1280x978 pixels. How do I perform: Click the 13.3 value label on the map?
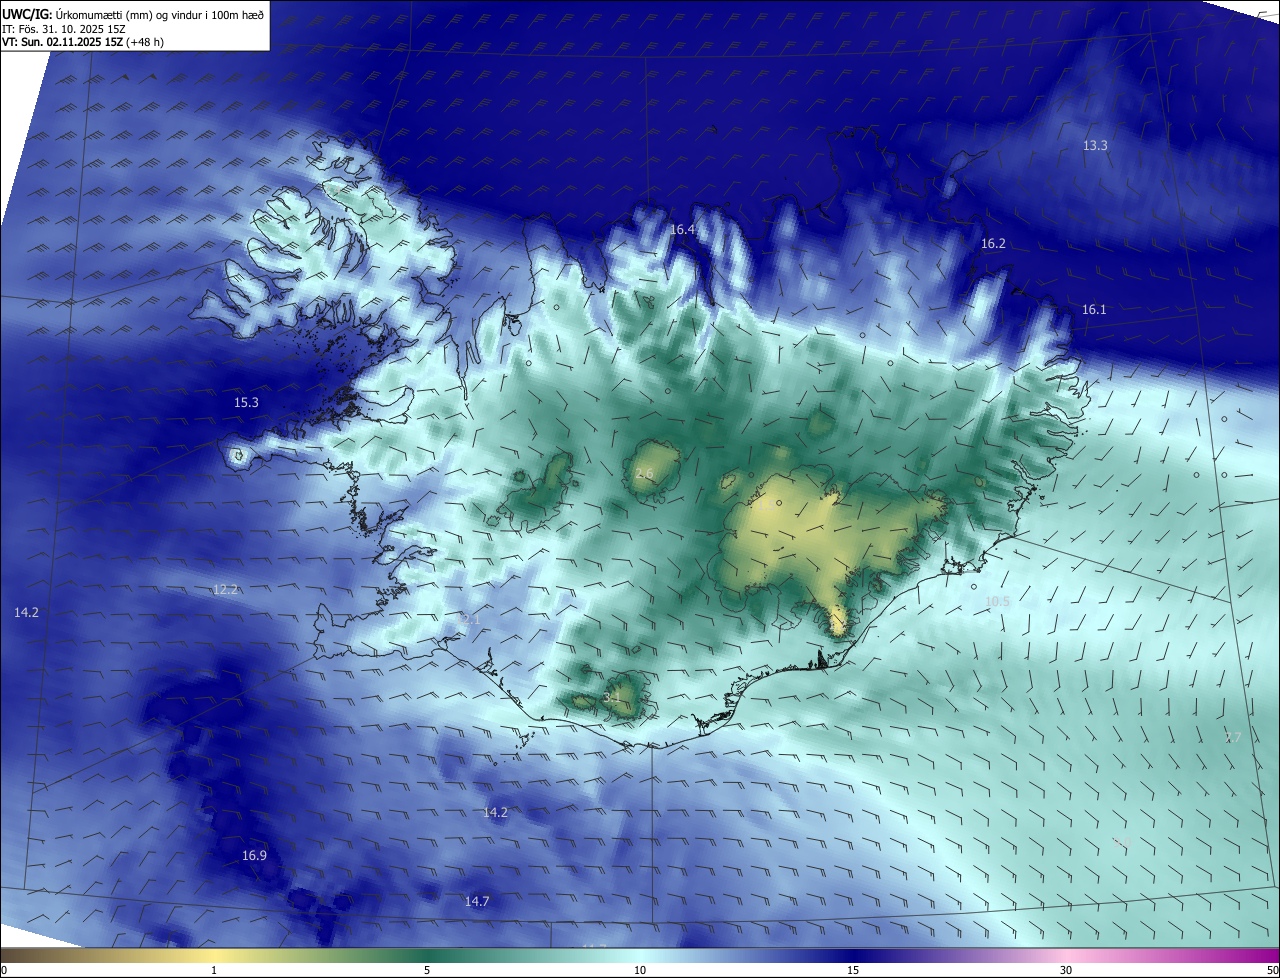point(1095,146)
